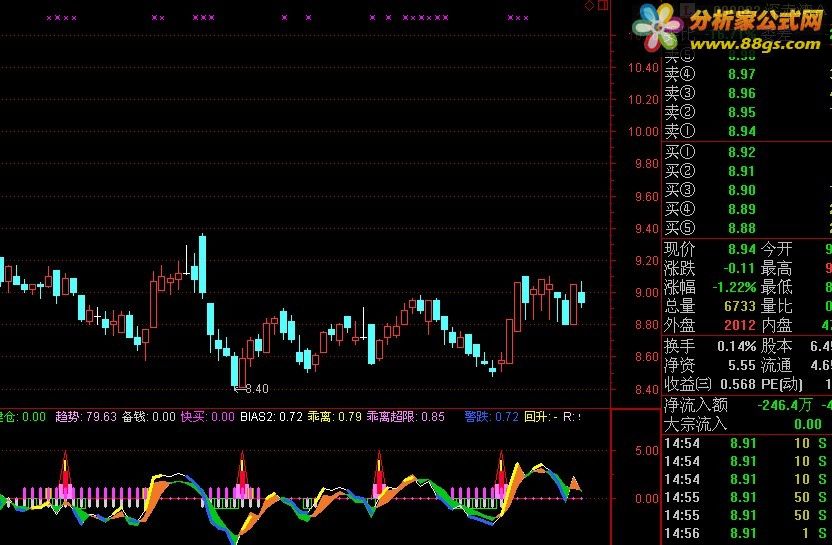Select the 14:56 trade tick row
Image resolution: width=832 pixels, height=545 pixels.
747,534
